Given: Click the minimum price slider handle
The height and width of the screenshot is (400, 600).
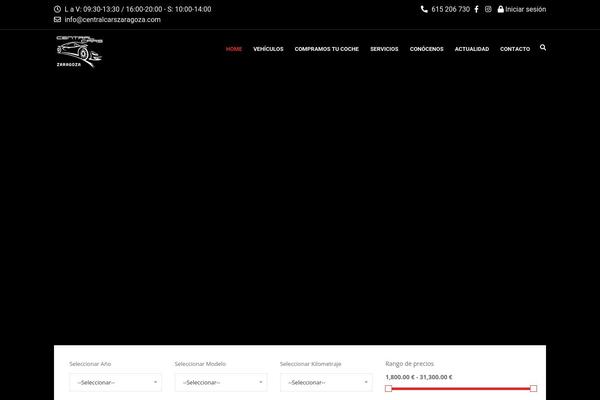Looking at the screenshot, I should tap(388, 389).
